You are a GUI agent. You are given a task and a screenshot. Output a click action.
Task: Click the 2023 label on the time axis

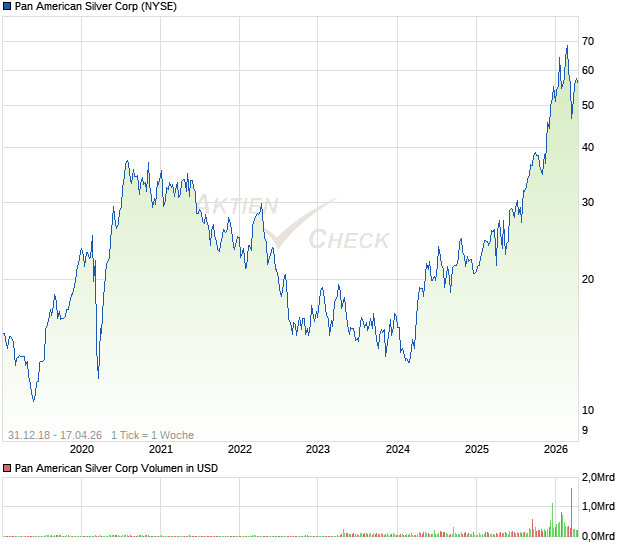[318, 450]
